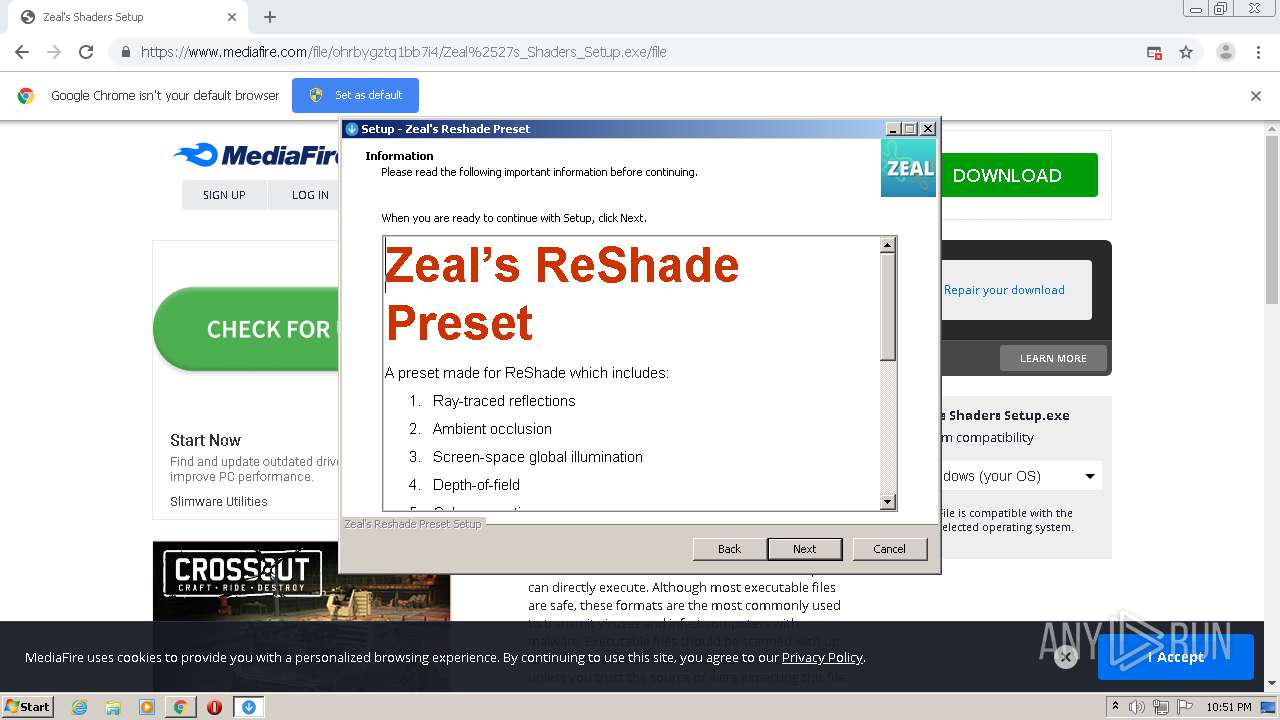
Task: Click the Chrome back arrow
Action: 22,52
